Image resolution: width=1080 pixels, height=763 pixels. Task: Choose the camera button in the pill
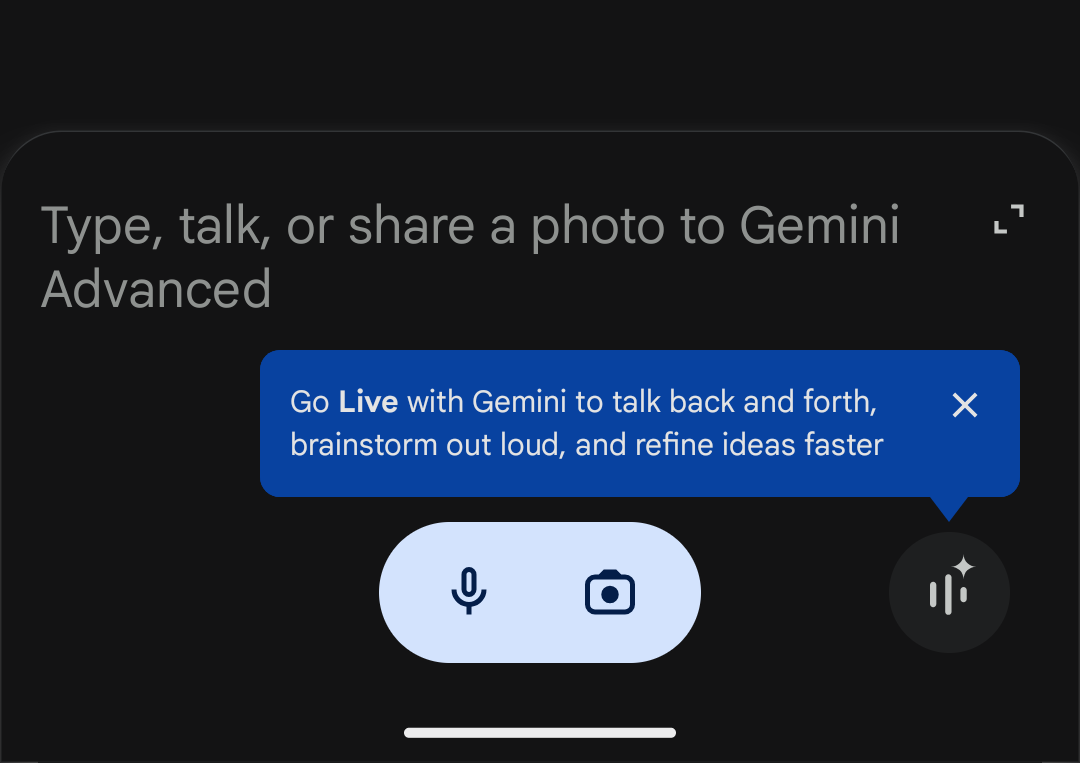(610, 592)
